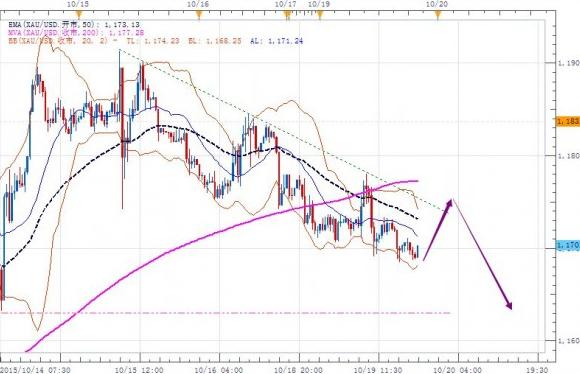
Task: Click the 10/15 12:00 time label
Action: click(x=139, y=370)
